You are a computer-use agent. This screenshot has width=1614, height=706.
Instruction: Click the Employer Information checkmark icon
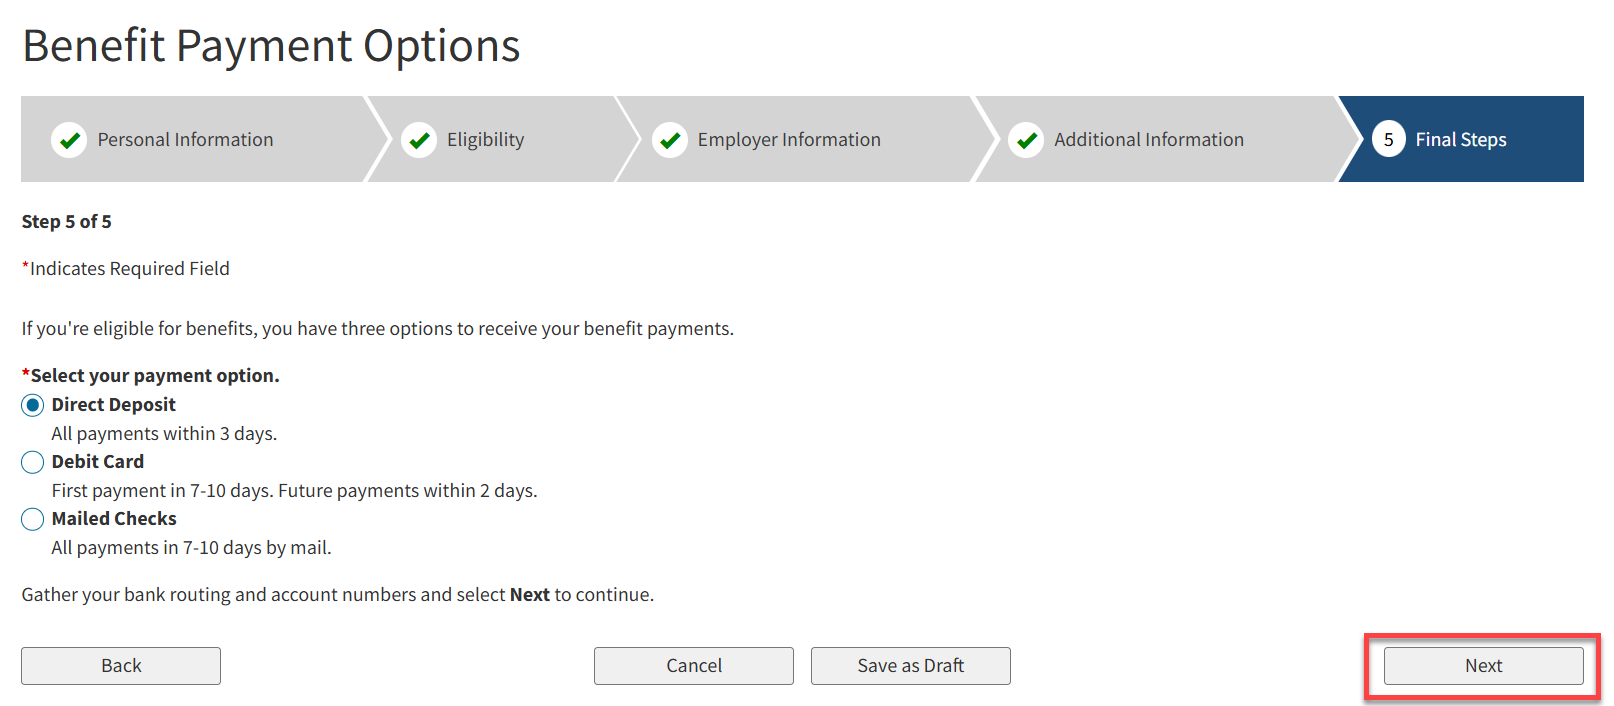(670, 140)
